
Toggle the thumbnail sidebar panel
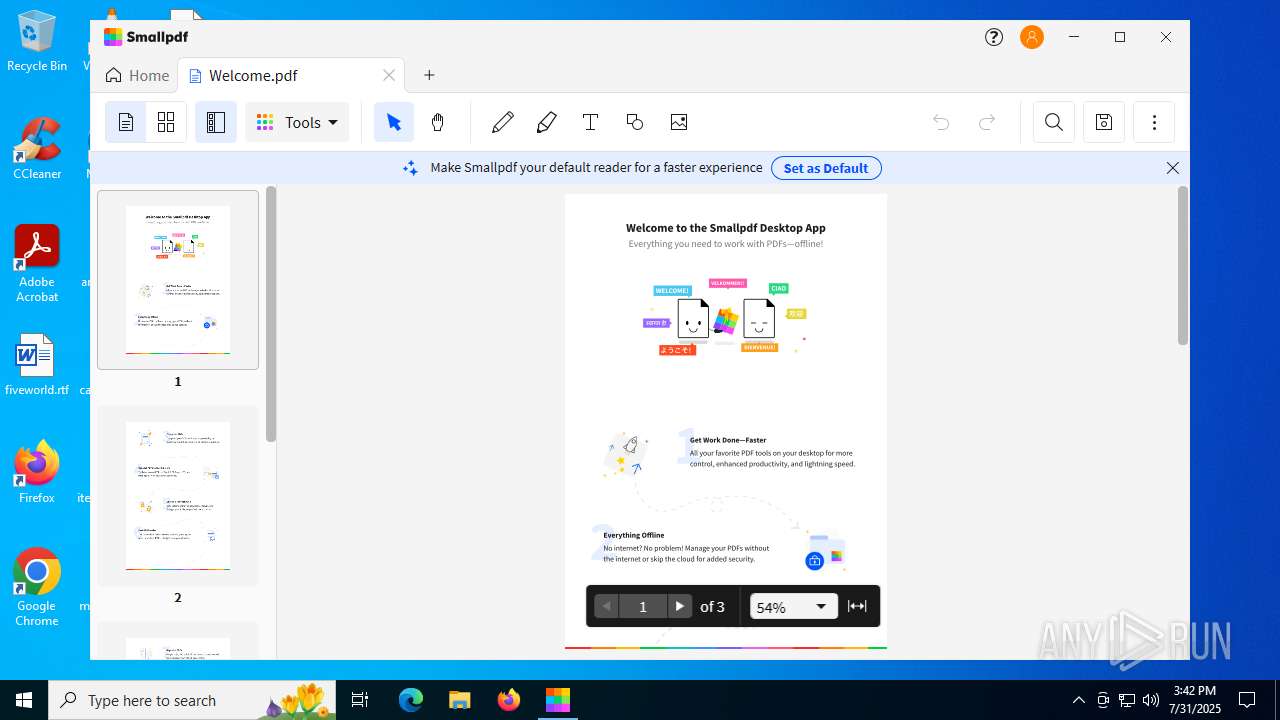click(215, 122)
